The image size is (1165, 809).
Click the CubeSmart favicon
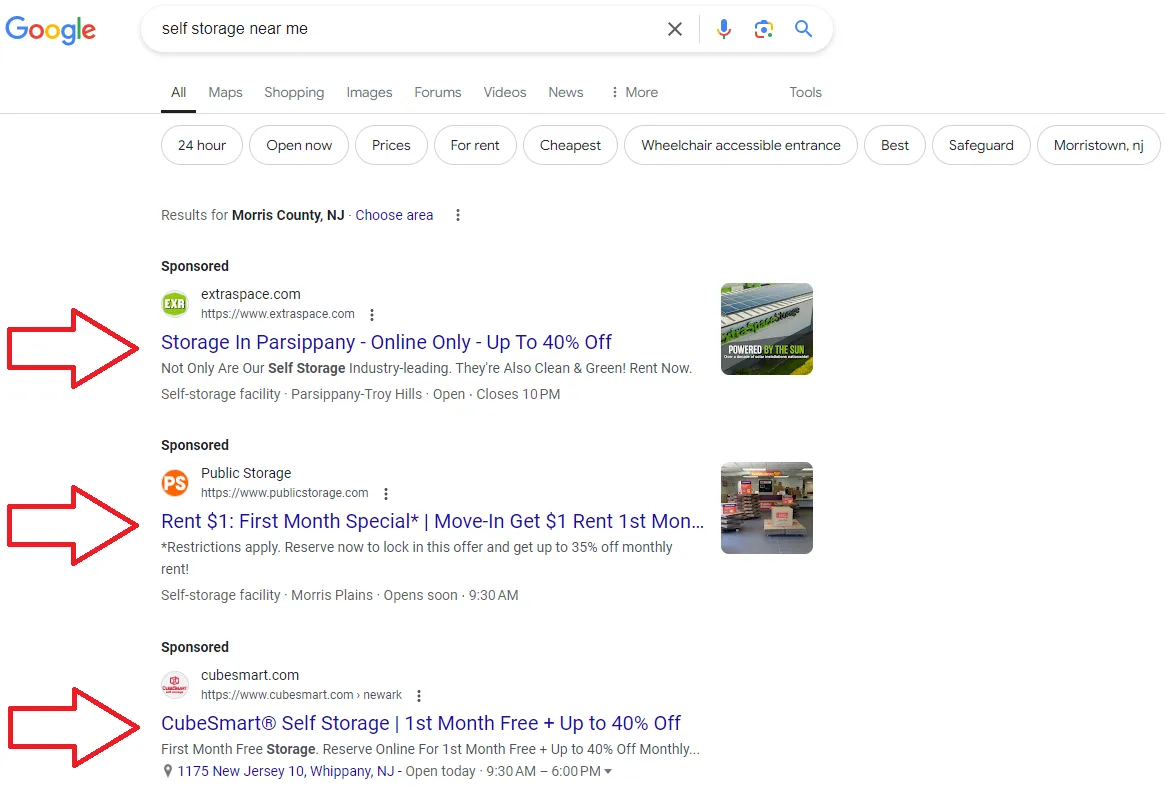pos(175,685)
